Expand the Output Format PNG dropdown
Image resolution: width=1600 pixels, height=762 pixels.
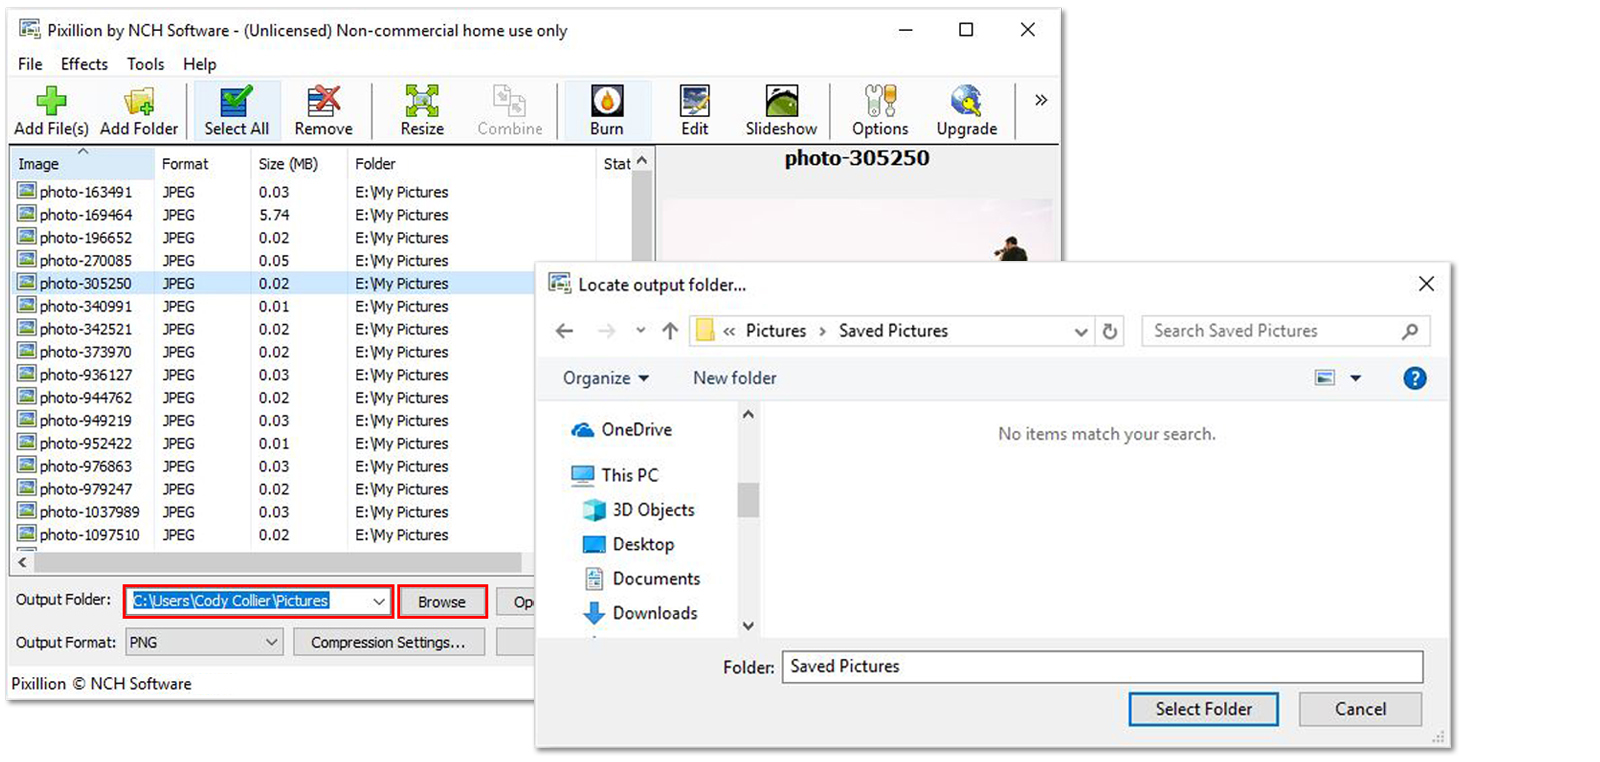[x=271, y=643]
